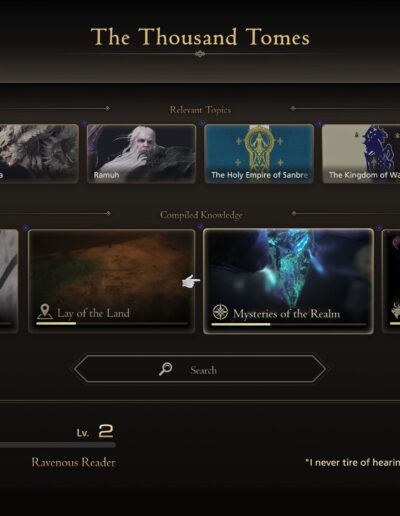Click the magnifying glass search icon
Viewport: 400px width, 516px height.
(165, 369)
